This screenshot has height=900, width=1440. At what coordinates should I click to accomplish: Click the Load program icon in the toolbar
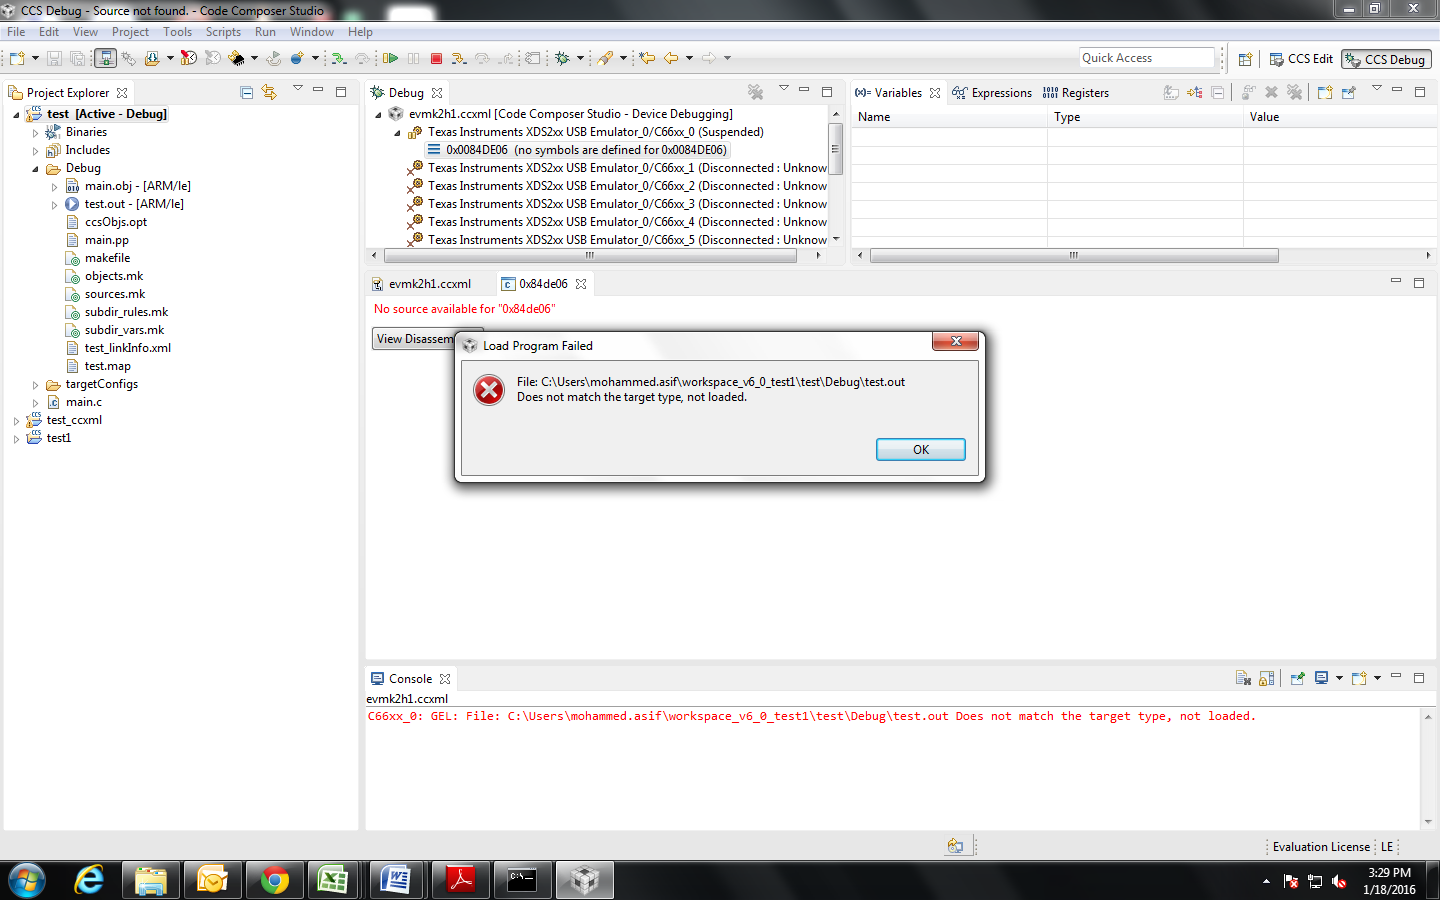(x=152, y=59)
